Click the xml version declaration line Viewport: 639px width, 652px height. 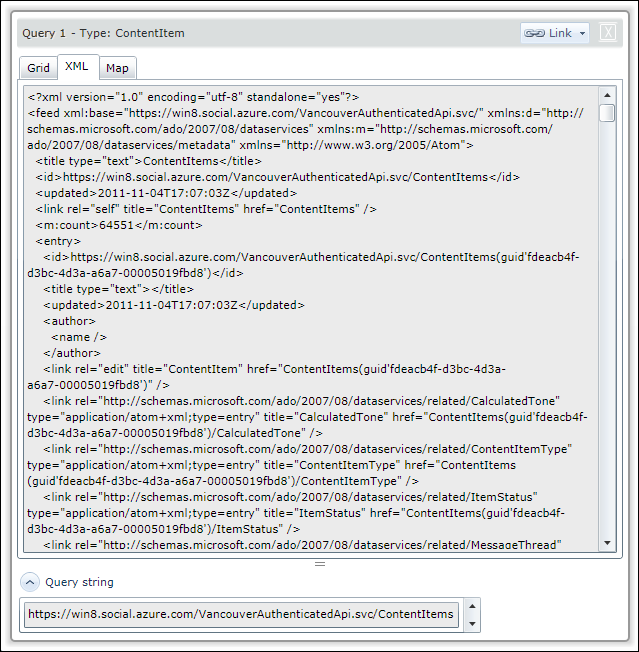pyautogui.click(x=193, y=97)
